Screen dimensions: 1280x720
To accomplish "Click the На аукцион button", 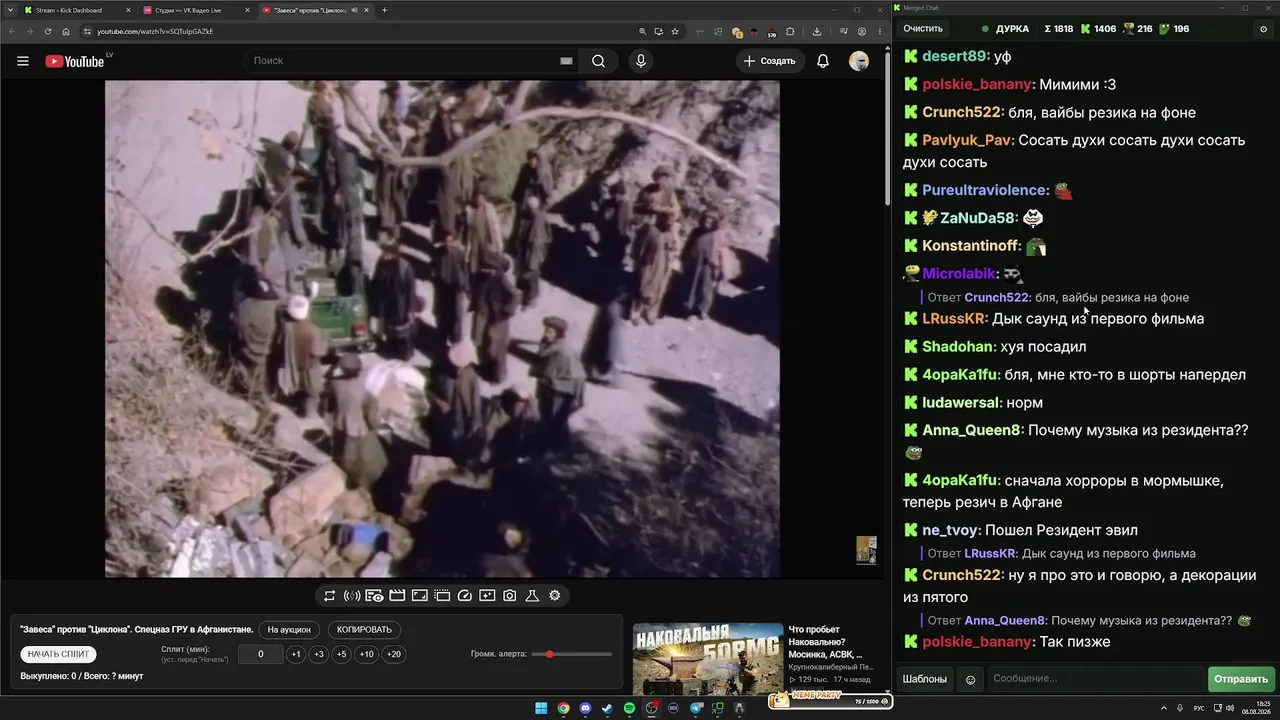I will [291, 630].
